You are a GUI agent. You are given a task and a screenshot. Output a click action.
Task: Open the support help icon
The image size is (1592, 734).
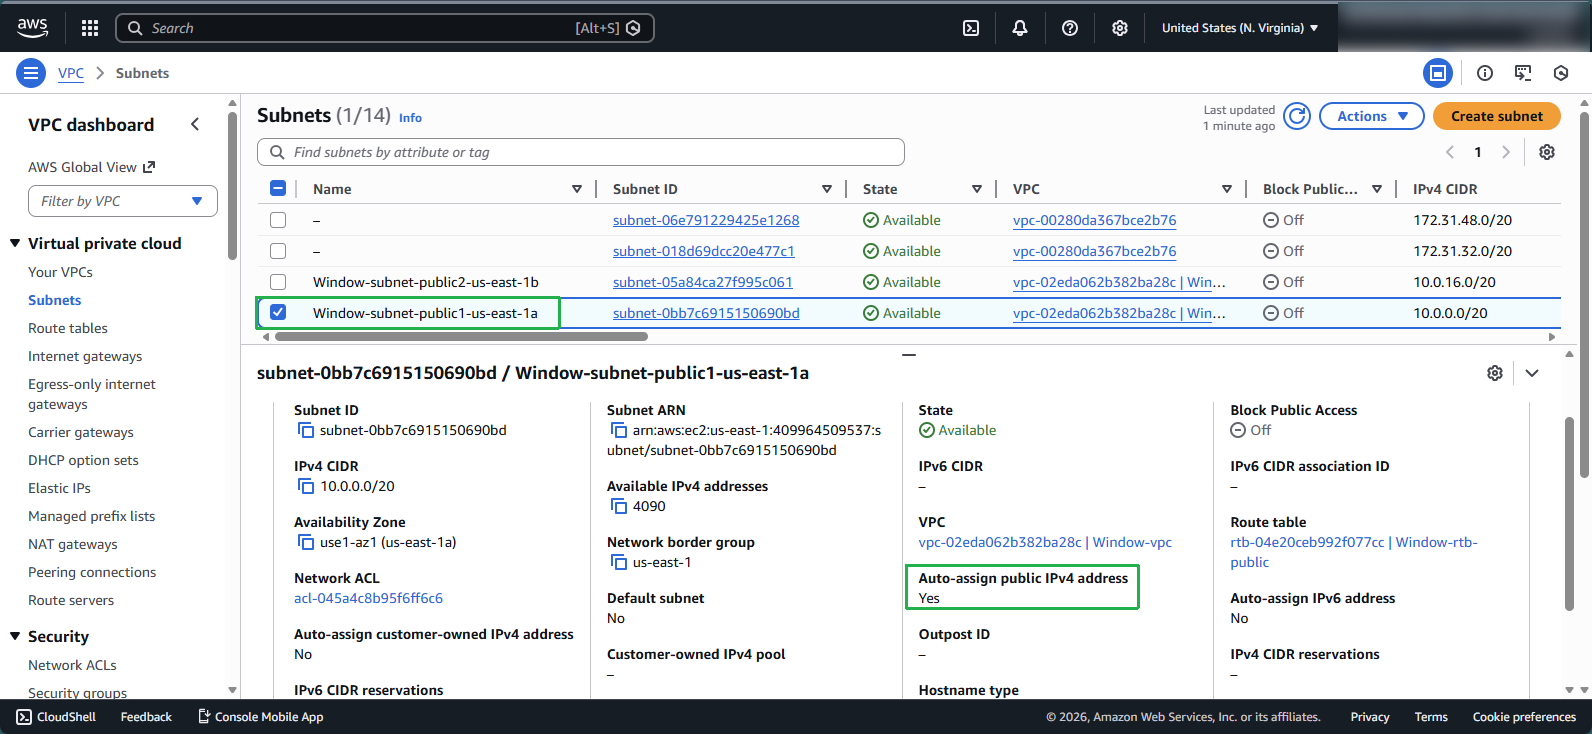tap(1070, 28)
